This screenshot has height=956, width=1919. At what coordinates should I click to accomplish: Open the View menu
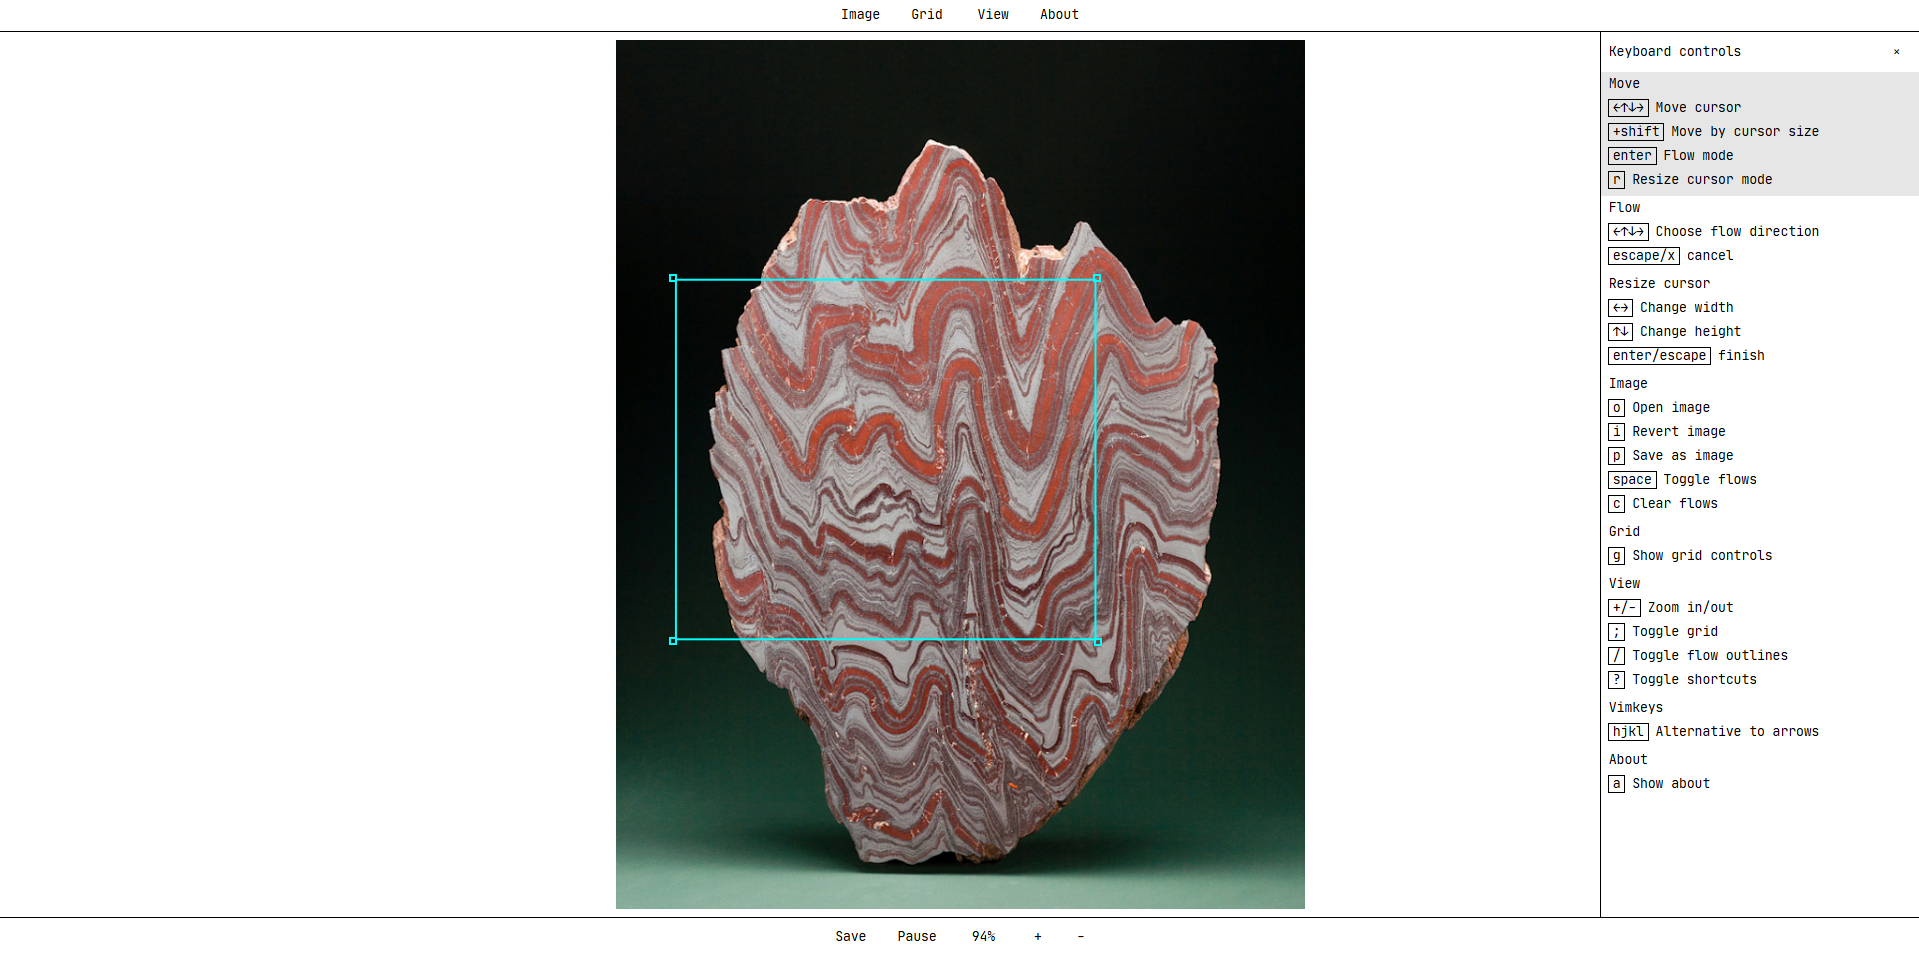pos(992,15)
